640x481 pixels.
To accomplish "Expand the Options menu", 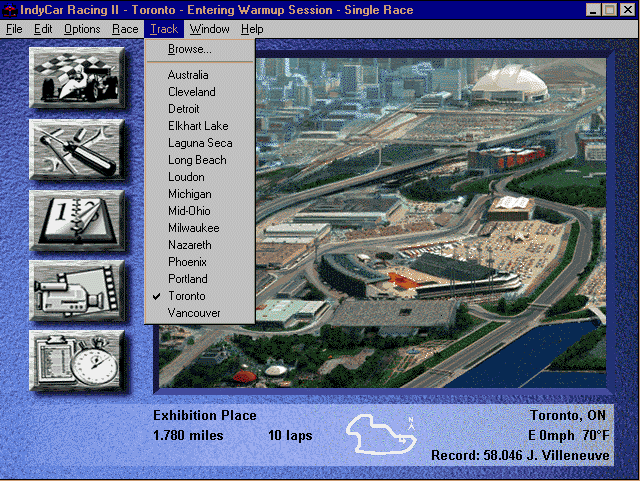I will click(x=82, y=29).
